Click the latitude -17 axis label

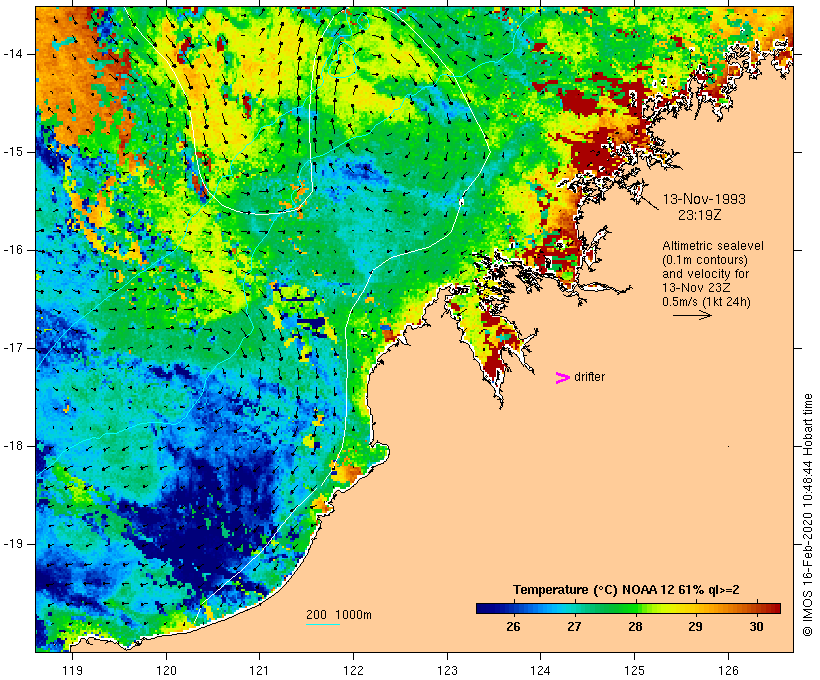(x=13, y=348)
